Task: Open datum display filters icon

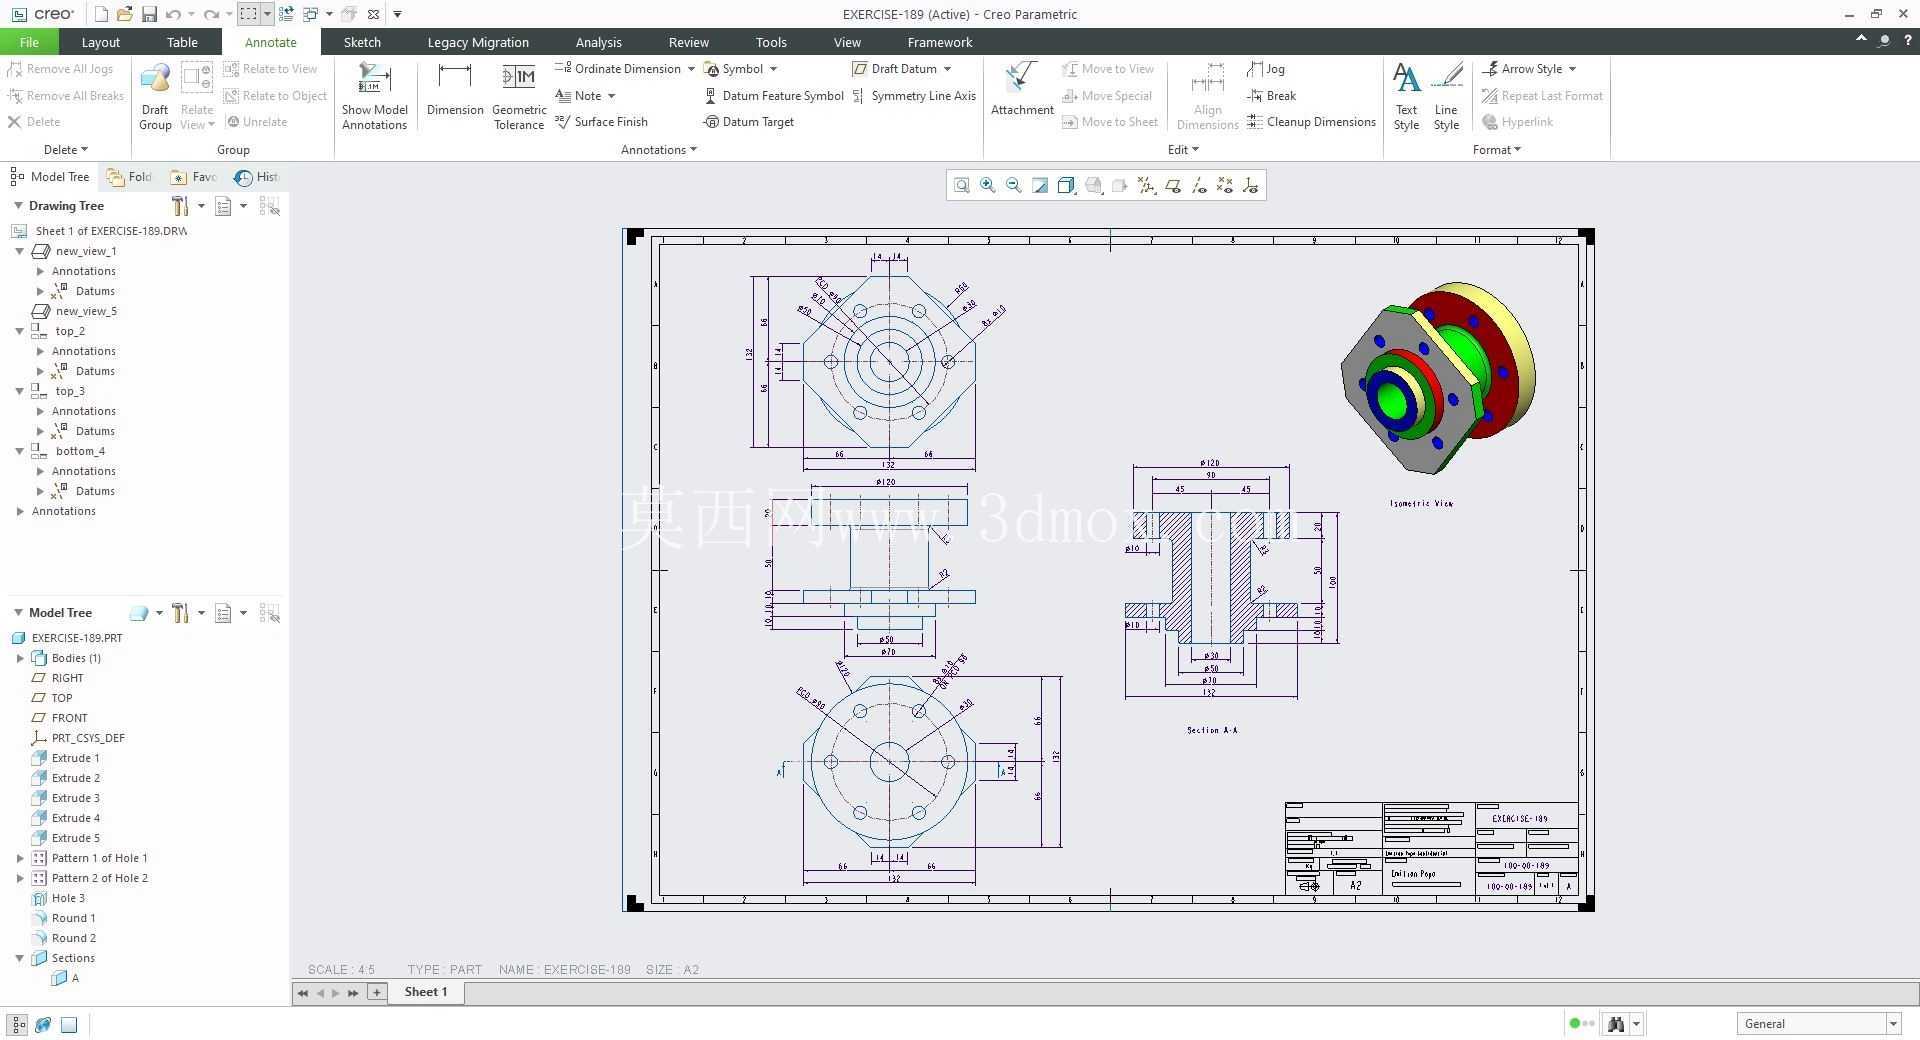Action: click(1146, 185)
